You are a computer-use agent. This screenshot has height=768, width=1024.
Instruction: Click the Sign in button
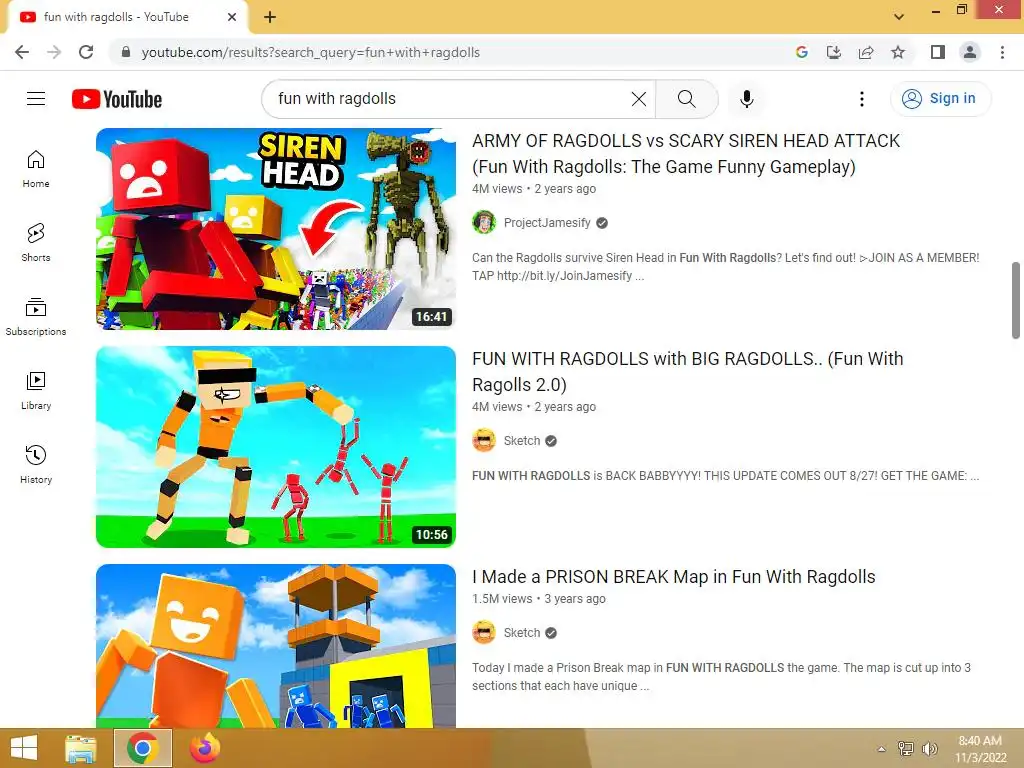coord(940,99)
